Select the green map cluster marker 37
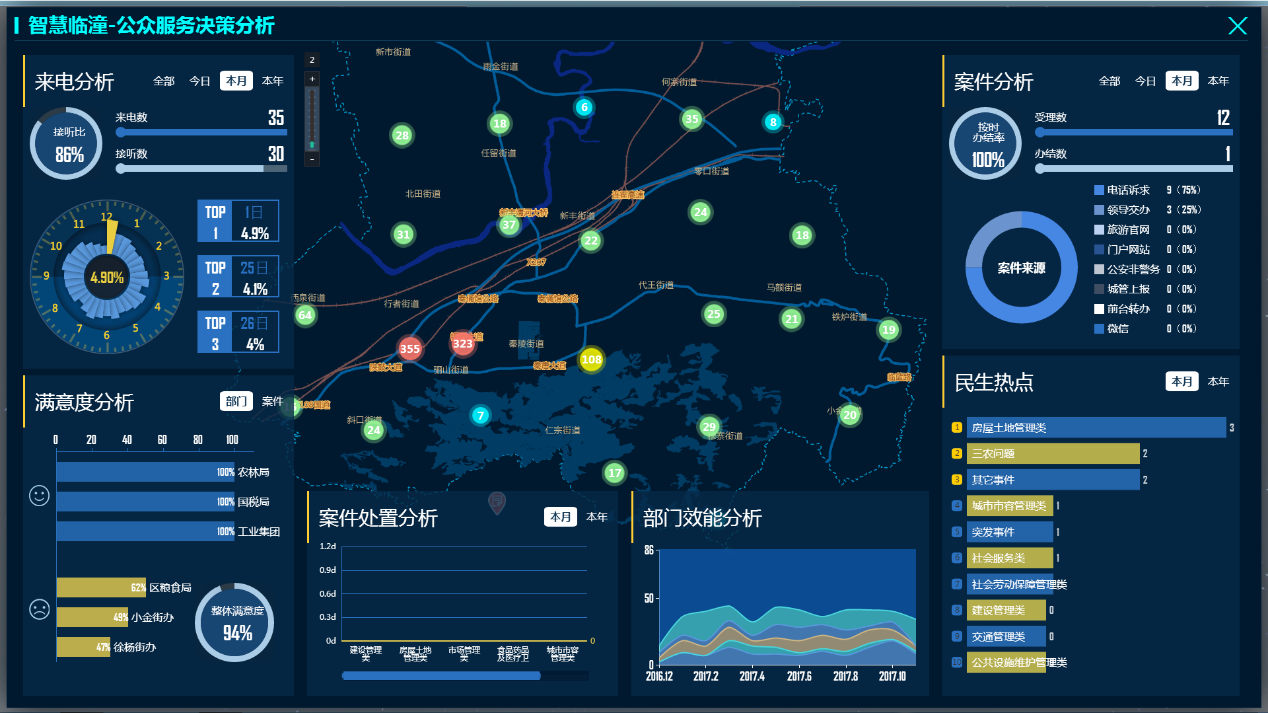This screenshot has height=713, width=1268. 510,224
